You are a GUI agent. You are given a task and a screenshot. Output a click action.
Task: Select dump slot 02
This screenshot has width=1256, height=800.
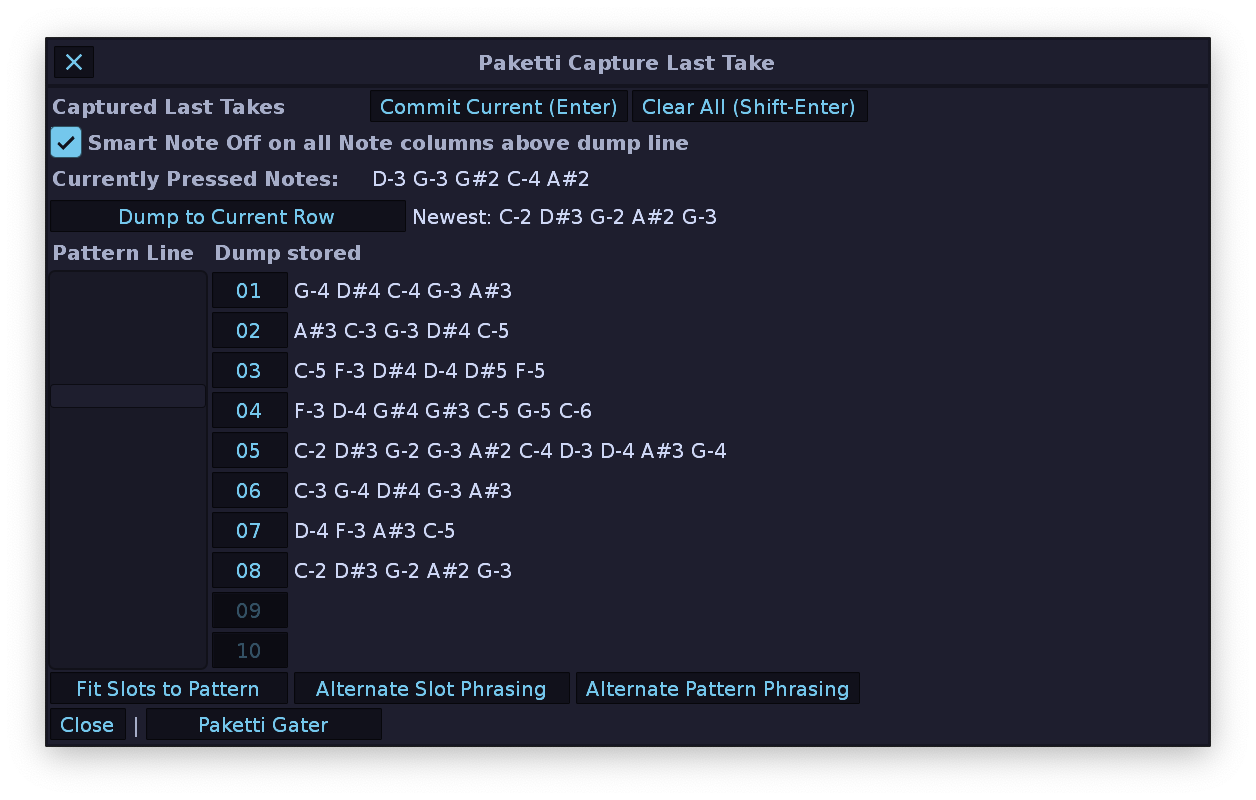(x=249, y=331)
